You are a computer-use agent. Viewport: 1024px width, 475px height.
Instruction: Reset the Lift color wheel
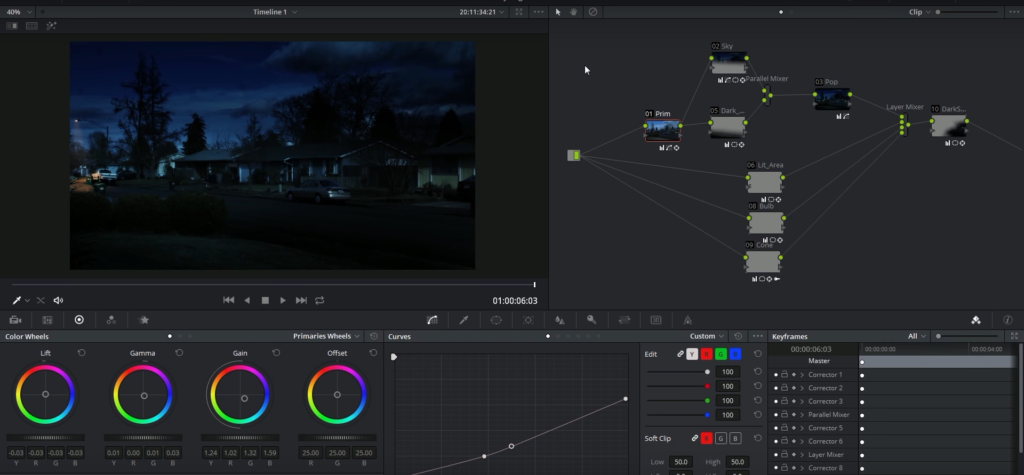click(82, 353)
